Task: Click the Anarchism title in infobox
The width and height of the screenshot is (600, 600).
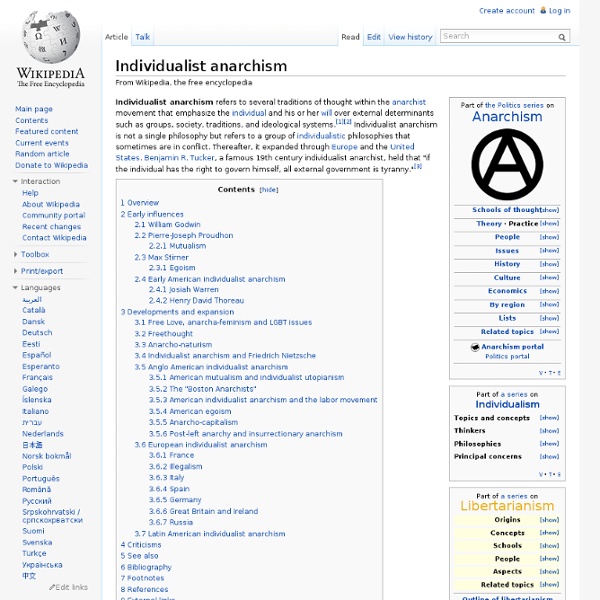Action: [507, 117]
